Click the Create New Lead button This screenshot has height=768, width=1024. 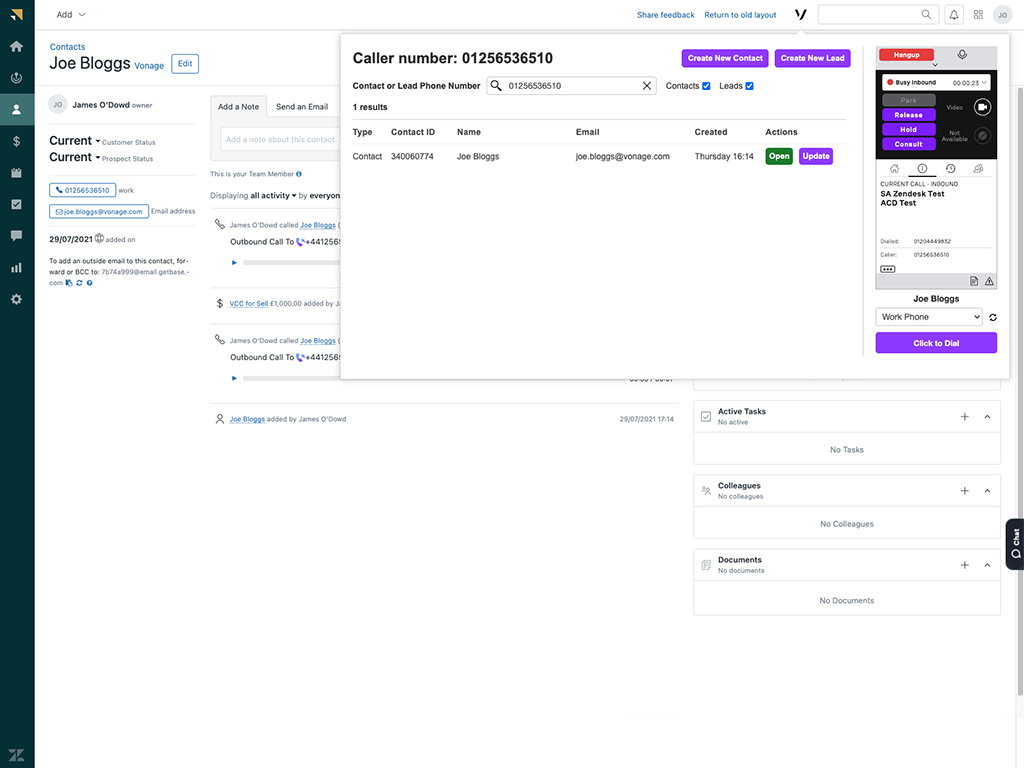[812, 58]
